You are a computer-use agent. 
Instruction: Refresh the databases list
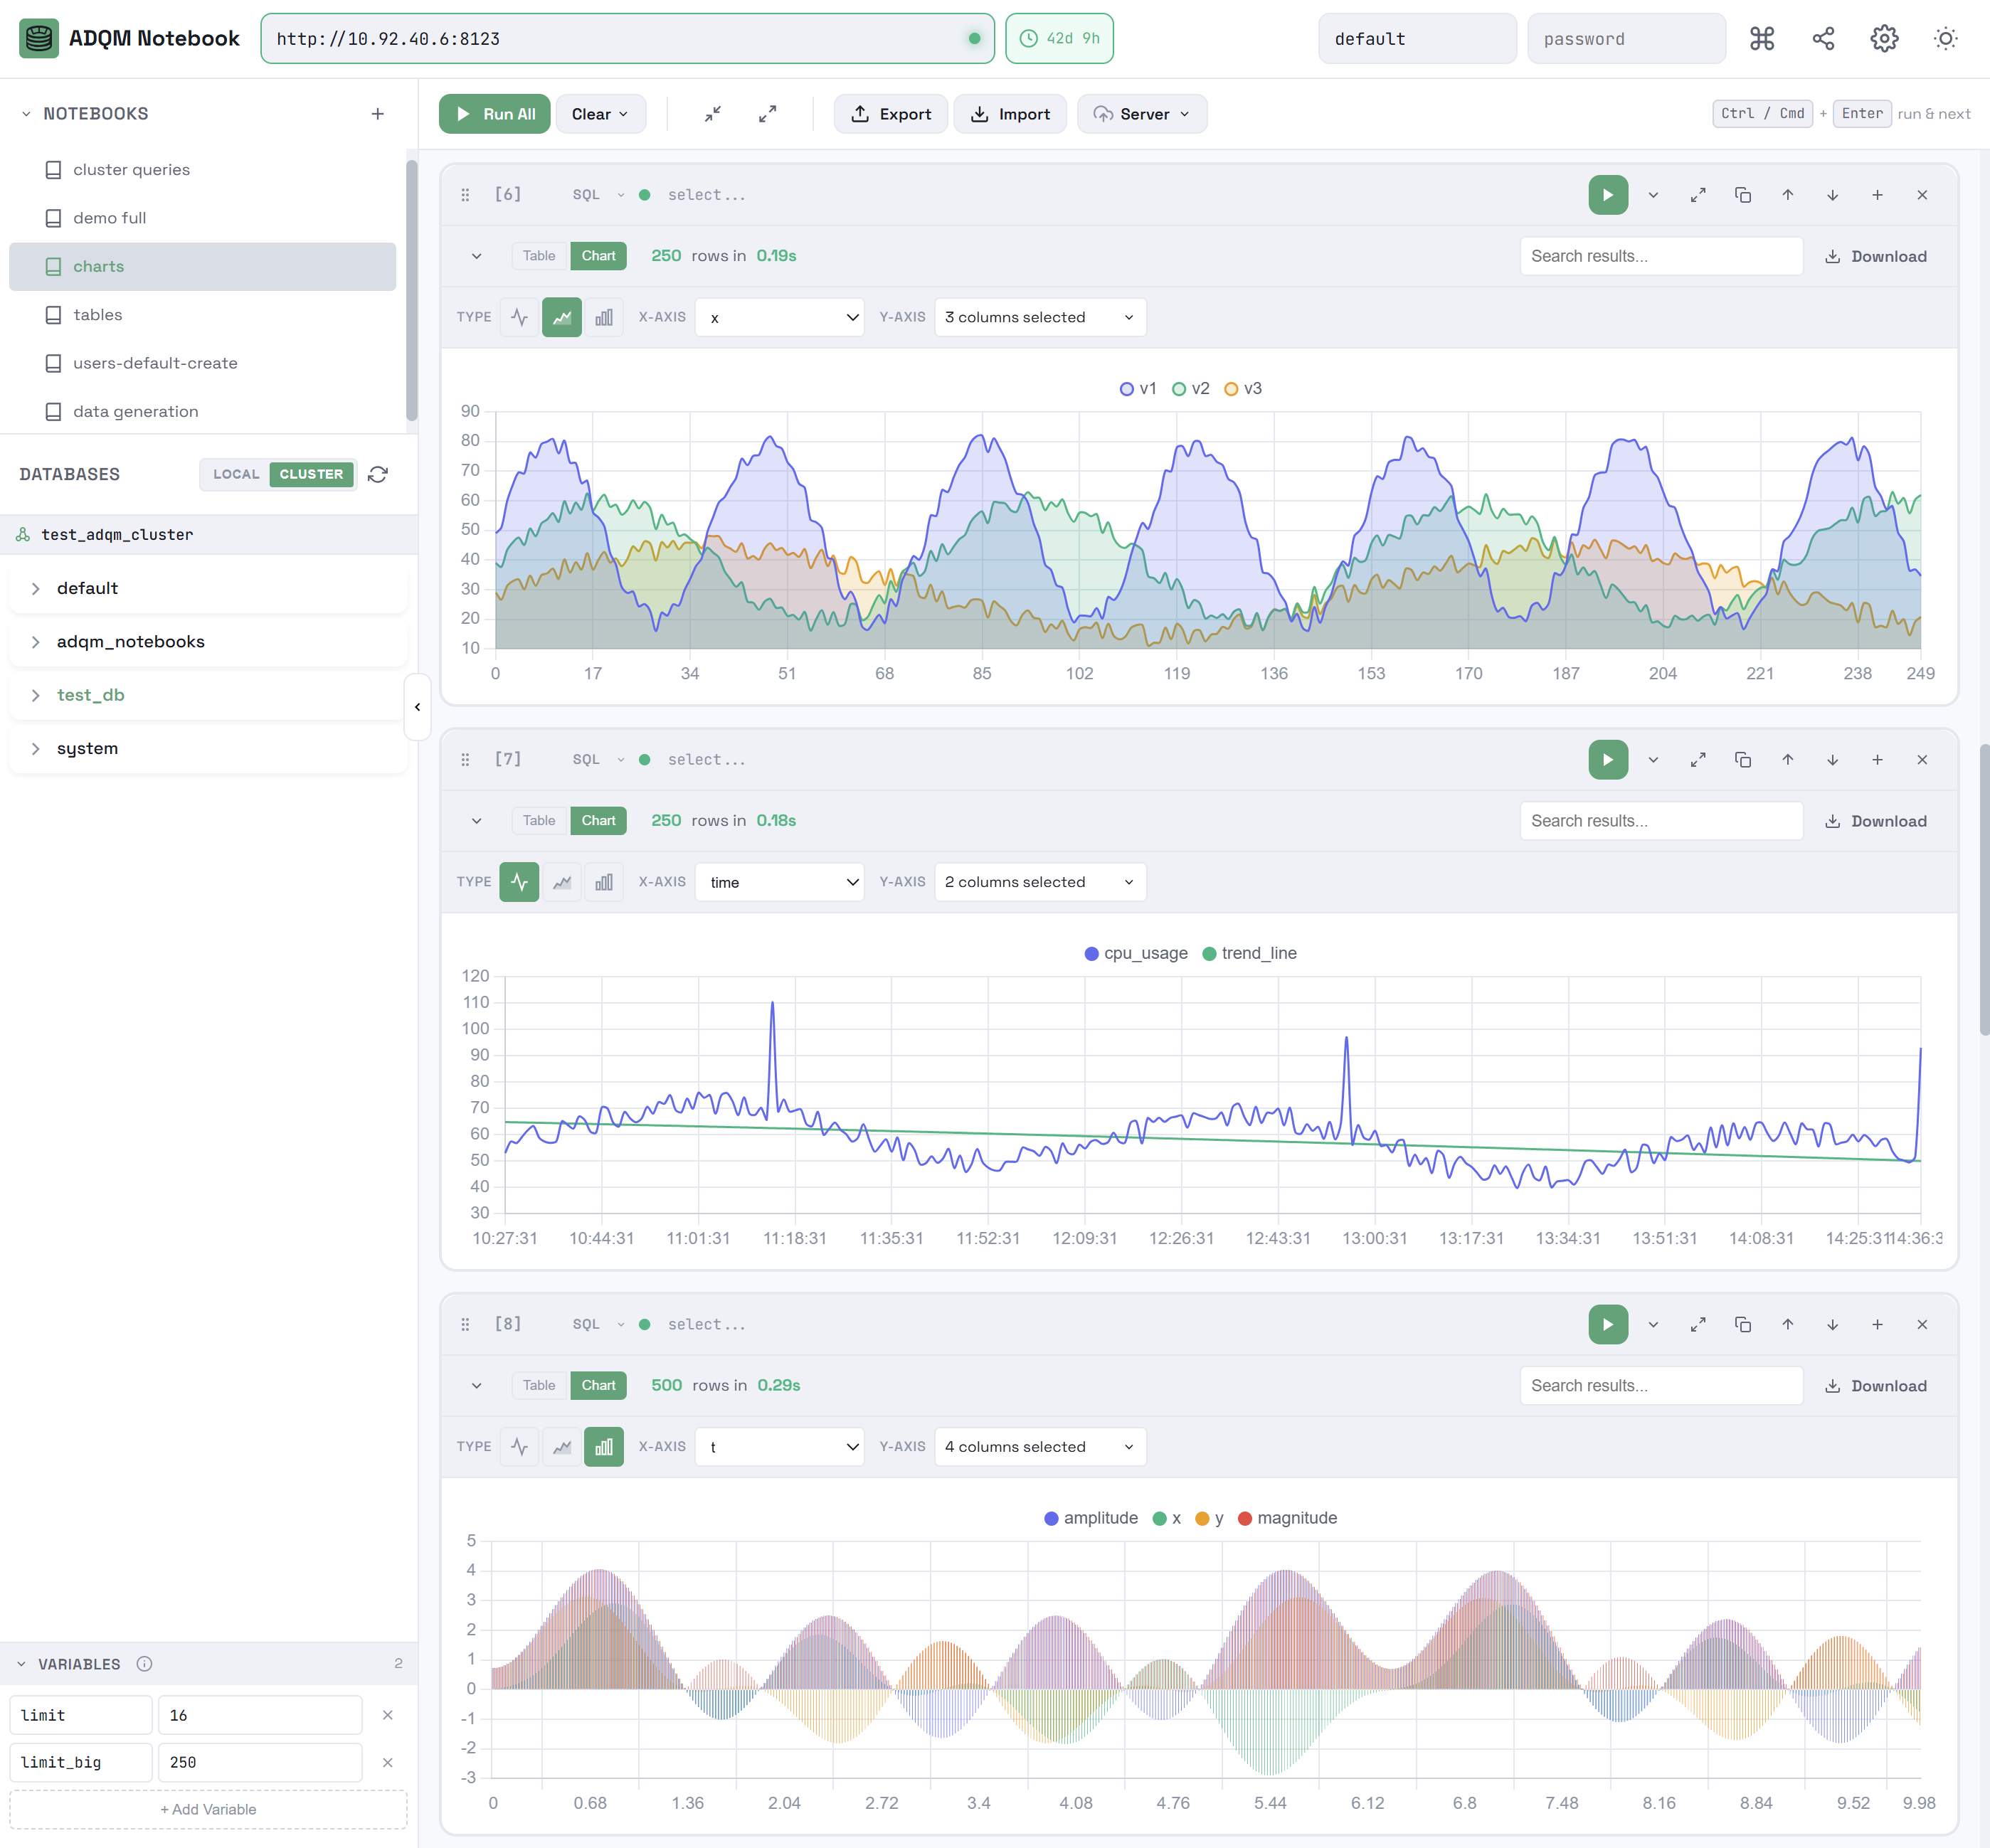pyautogui.click(x=378, y=474)
